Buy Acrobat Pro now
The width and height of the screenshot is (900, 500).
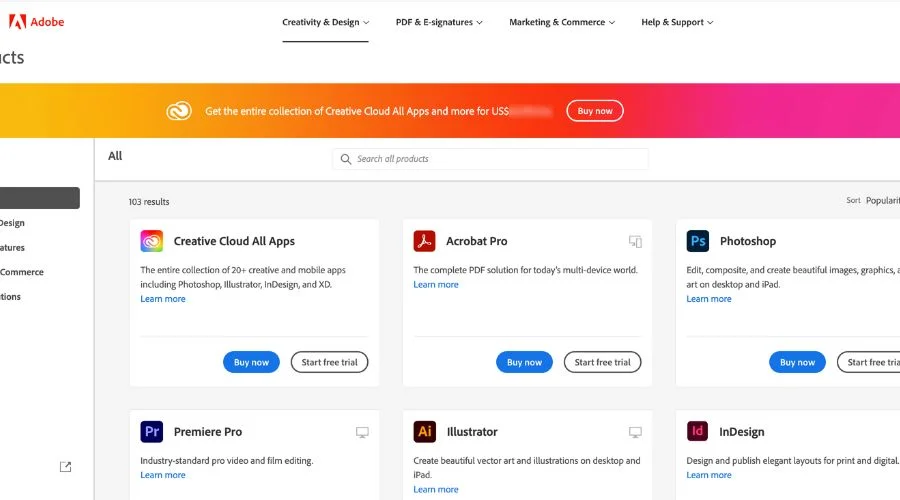(524, 362)
